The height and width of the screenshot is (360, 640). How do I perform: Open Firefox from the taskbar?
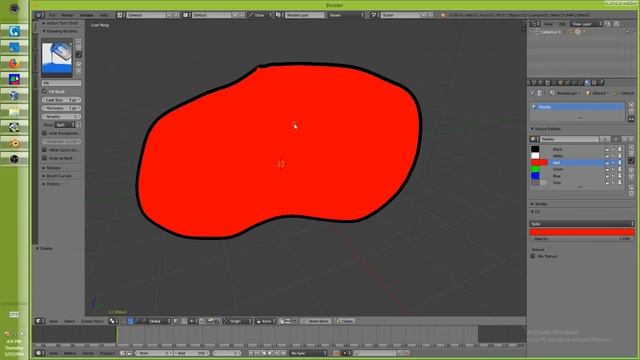pyautogui.click(x=14, y=63)
